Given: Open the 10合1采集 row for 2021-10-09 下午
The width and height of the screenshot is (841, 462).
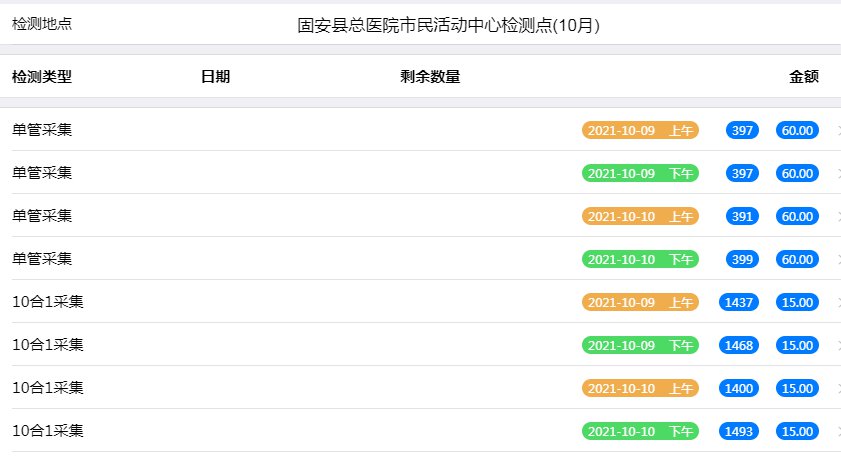Looking at the screenshot, I should pos(48,345).
